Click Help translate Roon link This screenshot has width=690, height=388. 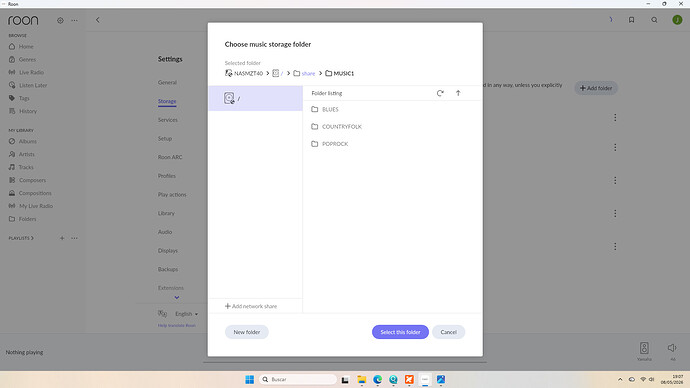click(x=176, y=326)
